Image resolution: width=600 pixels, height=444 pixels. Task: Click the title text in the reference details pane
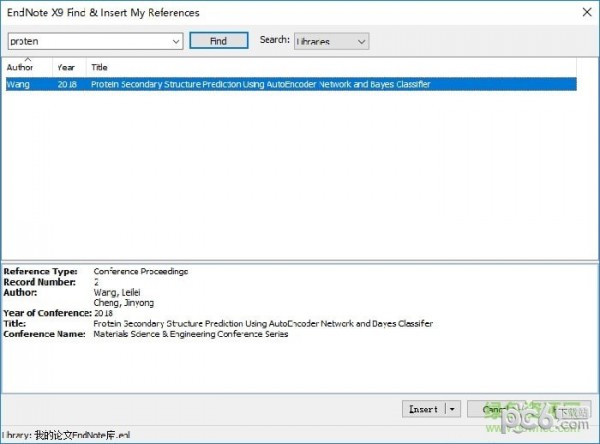[x=263, y=324]
